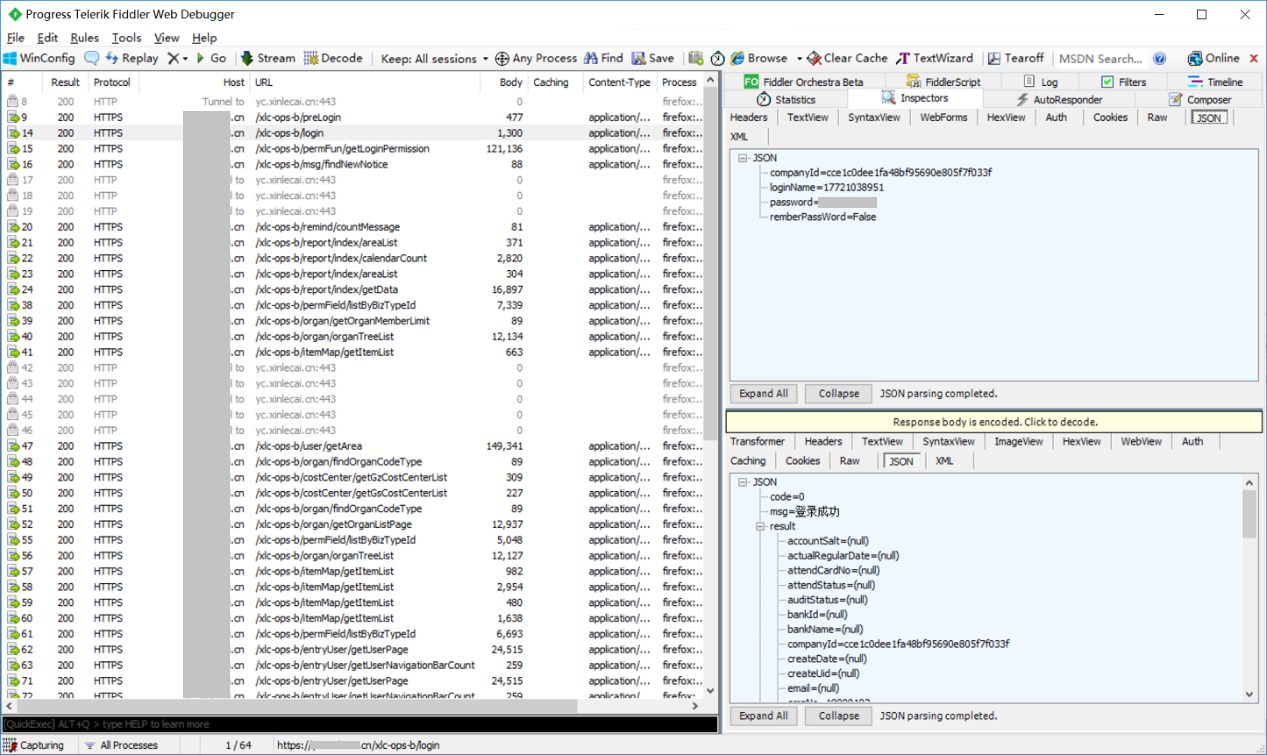Image resolution: width=1267 pixels, height=755 pixels.
Task: Click the blue help icon
Action: (x=1160, y=58)
